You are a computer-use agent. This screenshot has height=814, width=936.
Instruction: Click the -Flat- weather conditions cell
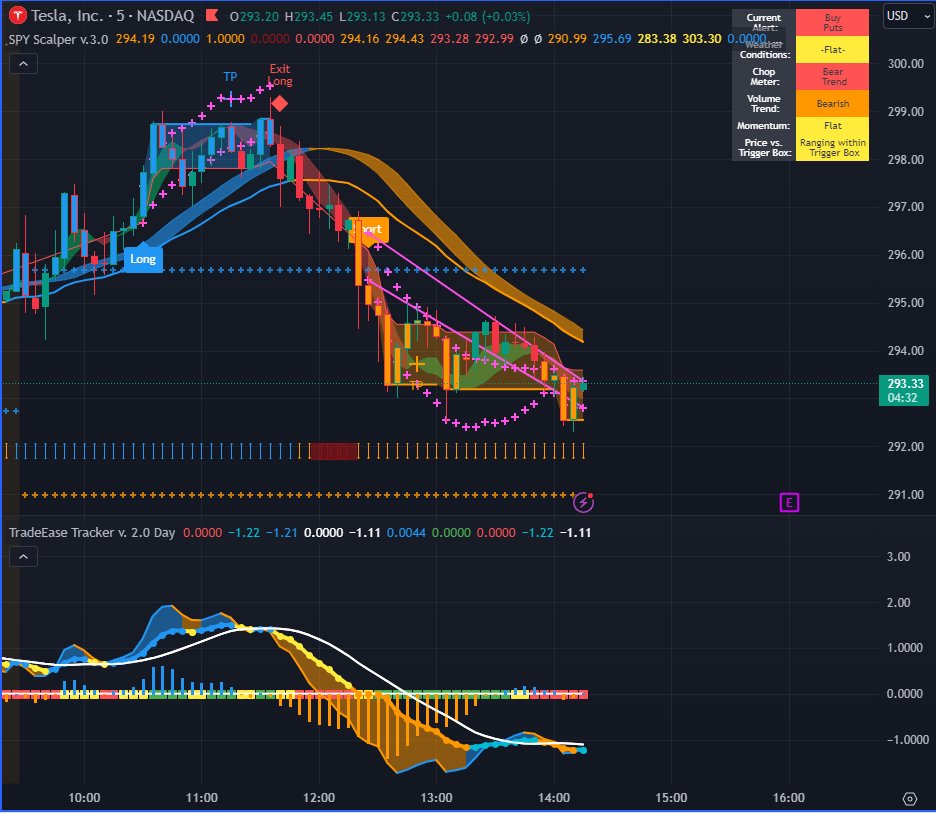coord(832,50)
